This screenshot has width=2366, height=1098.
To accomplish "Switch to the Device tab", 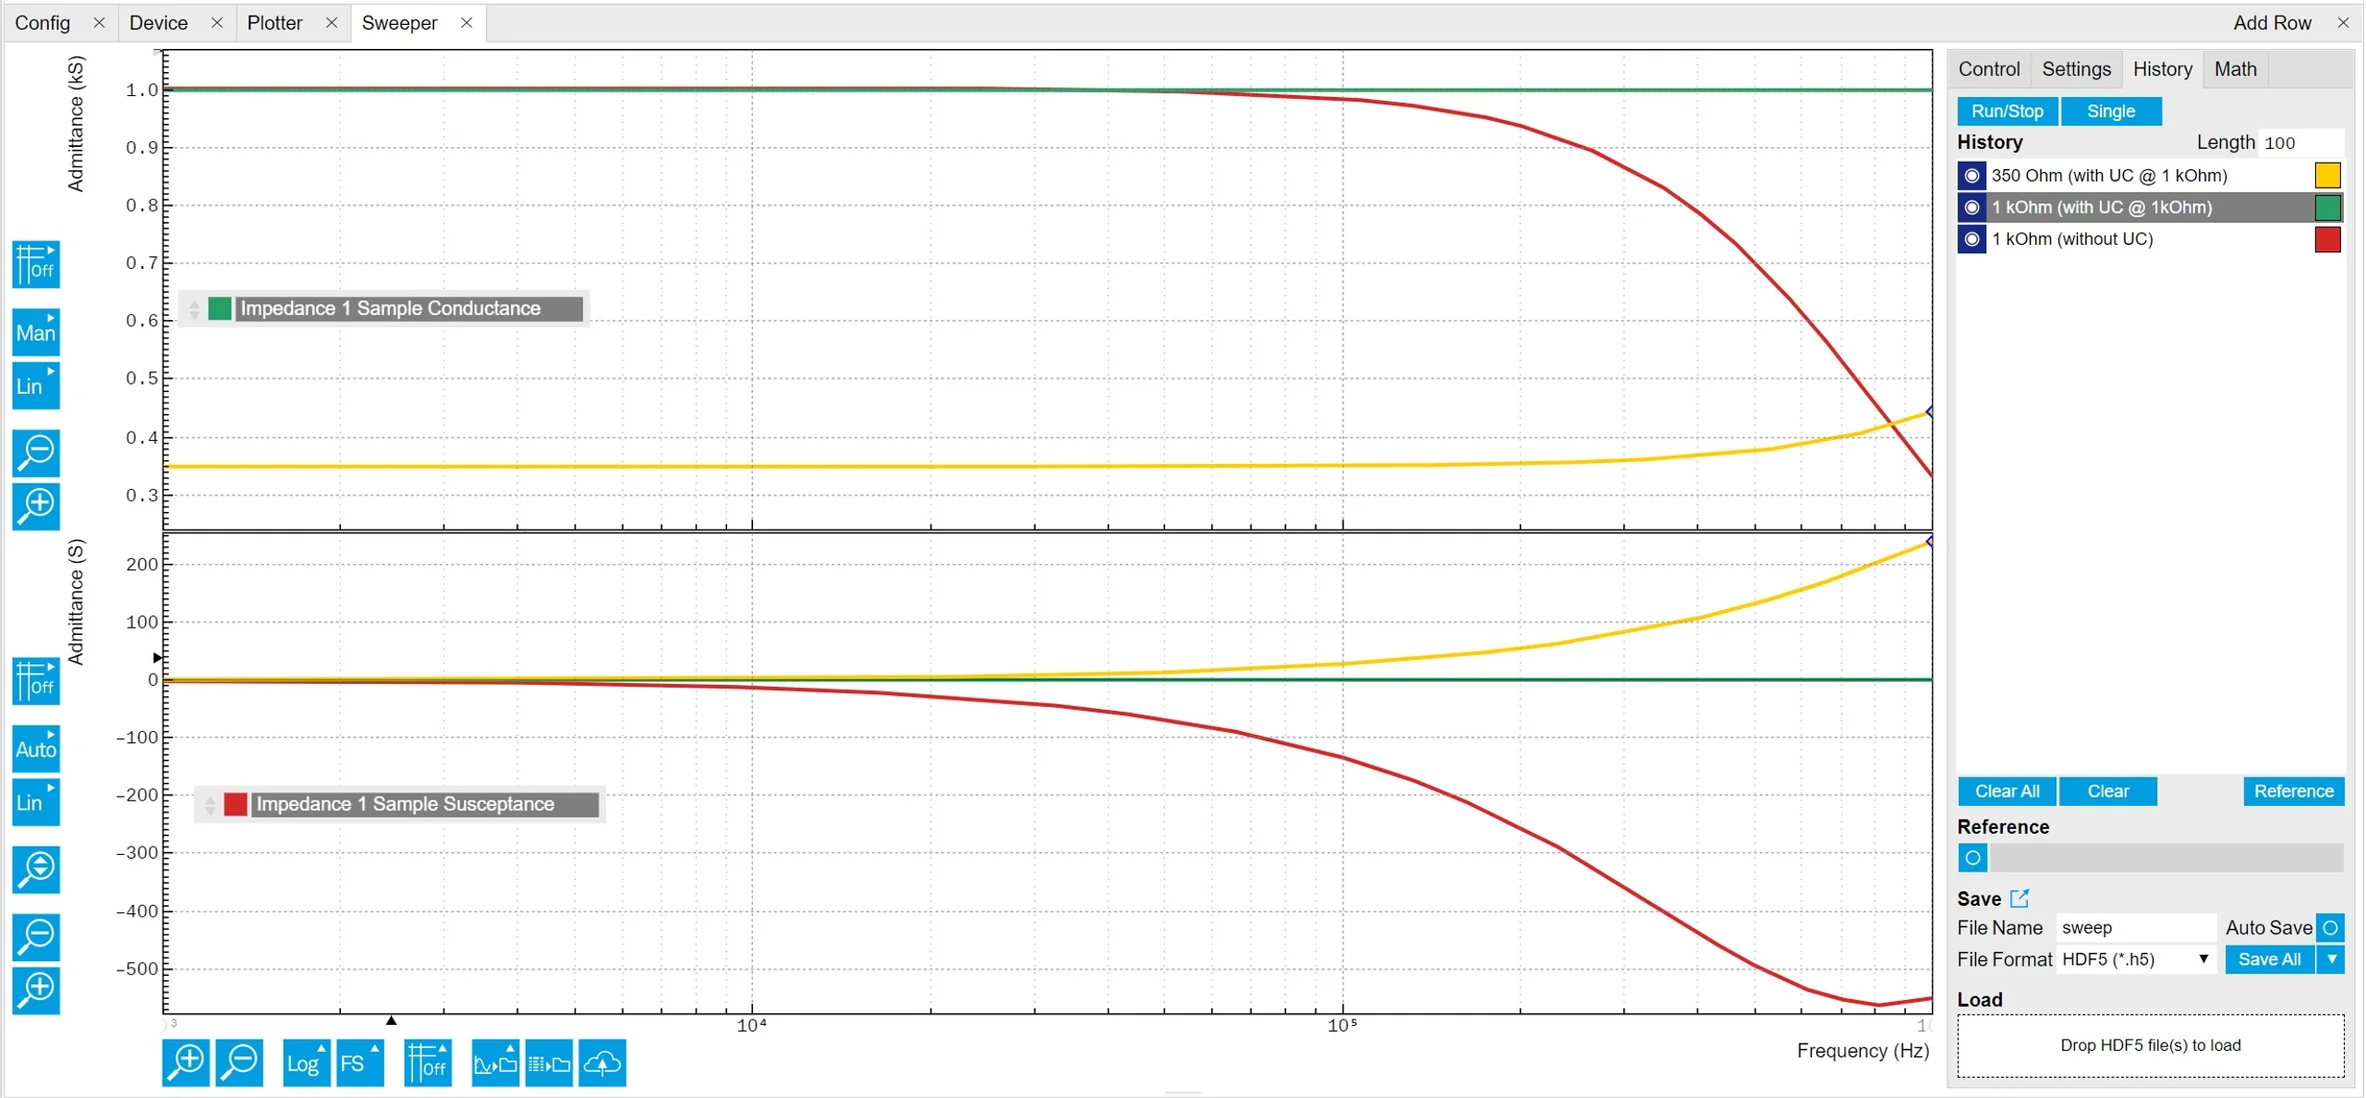I will click(x=158, y=22).
